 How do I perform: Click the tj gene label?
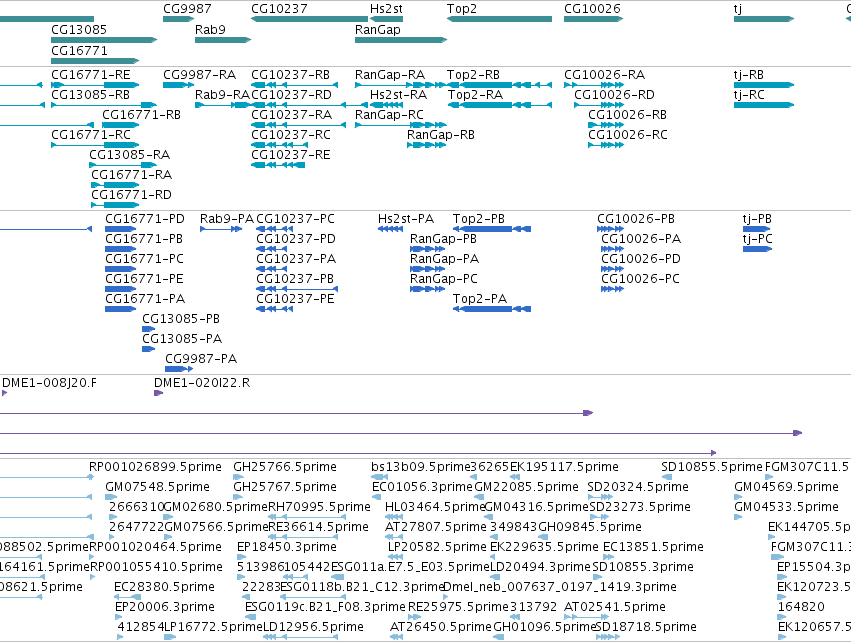tap(738, 9)
